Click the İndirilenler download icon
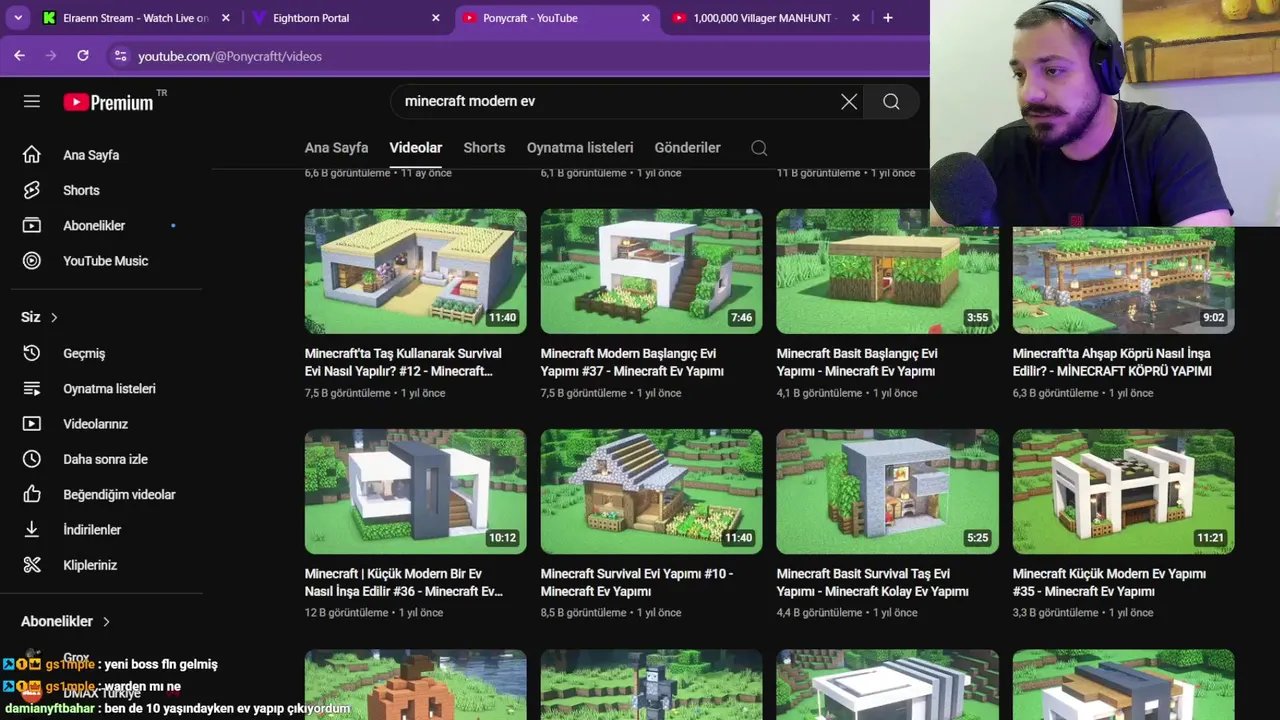Image resolution: width=1280 pixels, height=720 pixels. coord(32,530)
